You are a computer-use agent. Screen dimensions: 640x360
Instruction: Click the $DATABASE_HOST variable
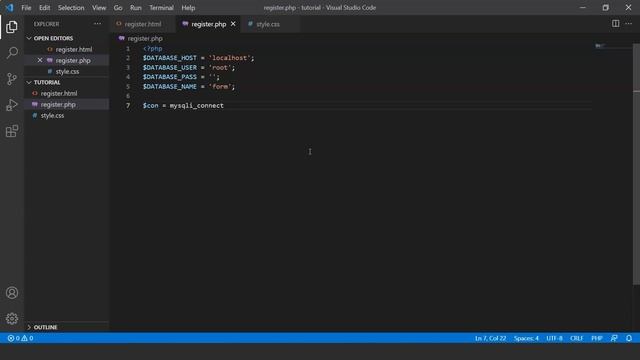pos(170,58)
